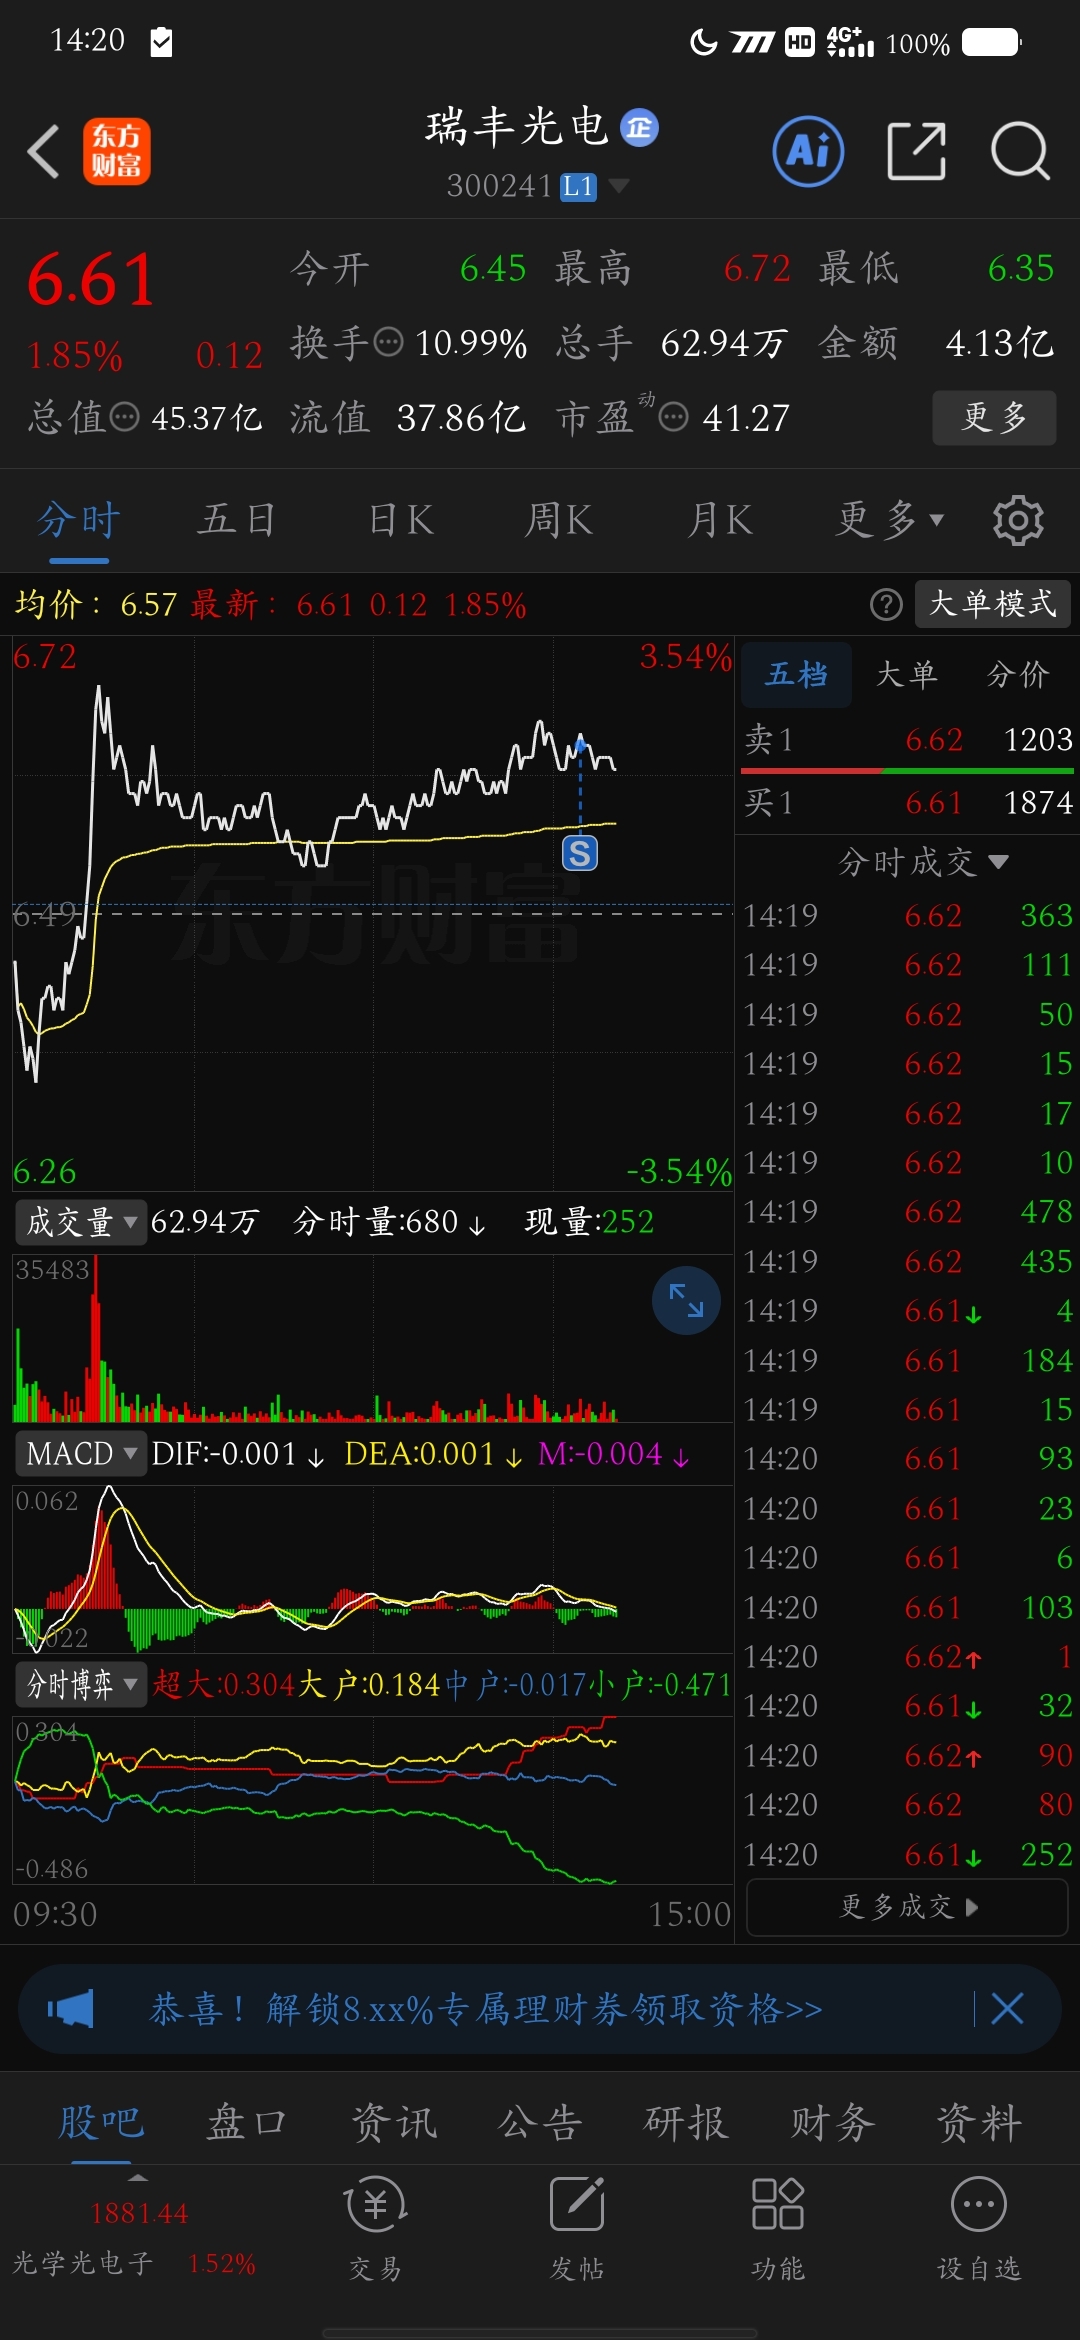This screenshot has width=1080, height=2340.
Task: Share via the export icon
Action: tap(916, 152)
